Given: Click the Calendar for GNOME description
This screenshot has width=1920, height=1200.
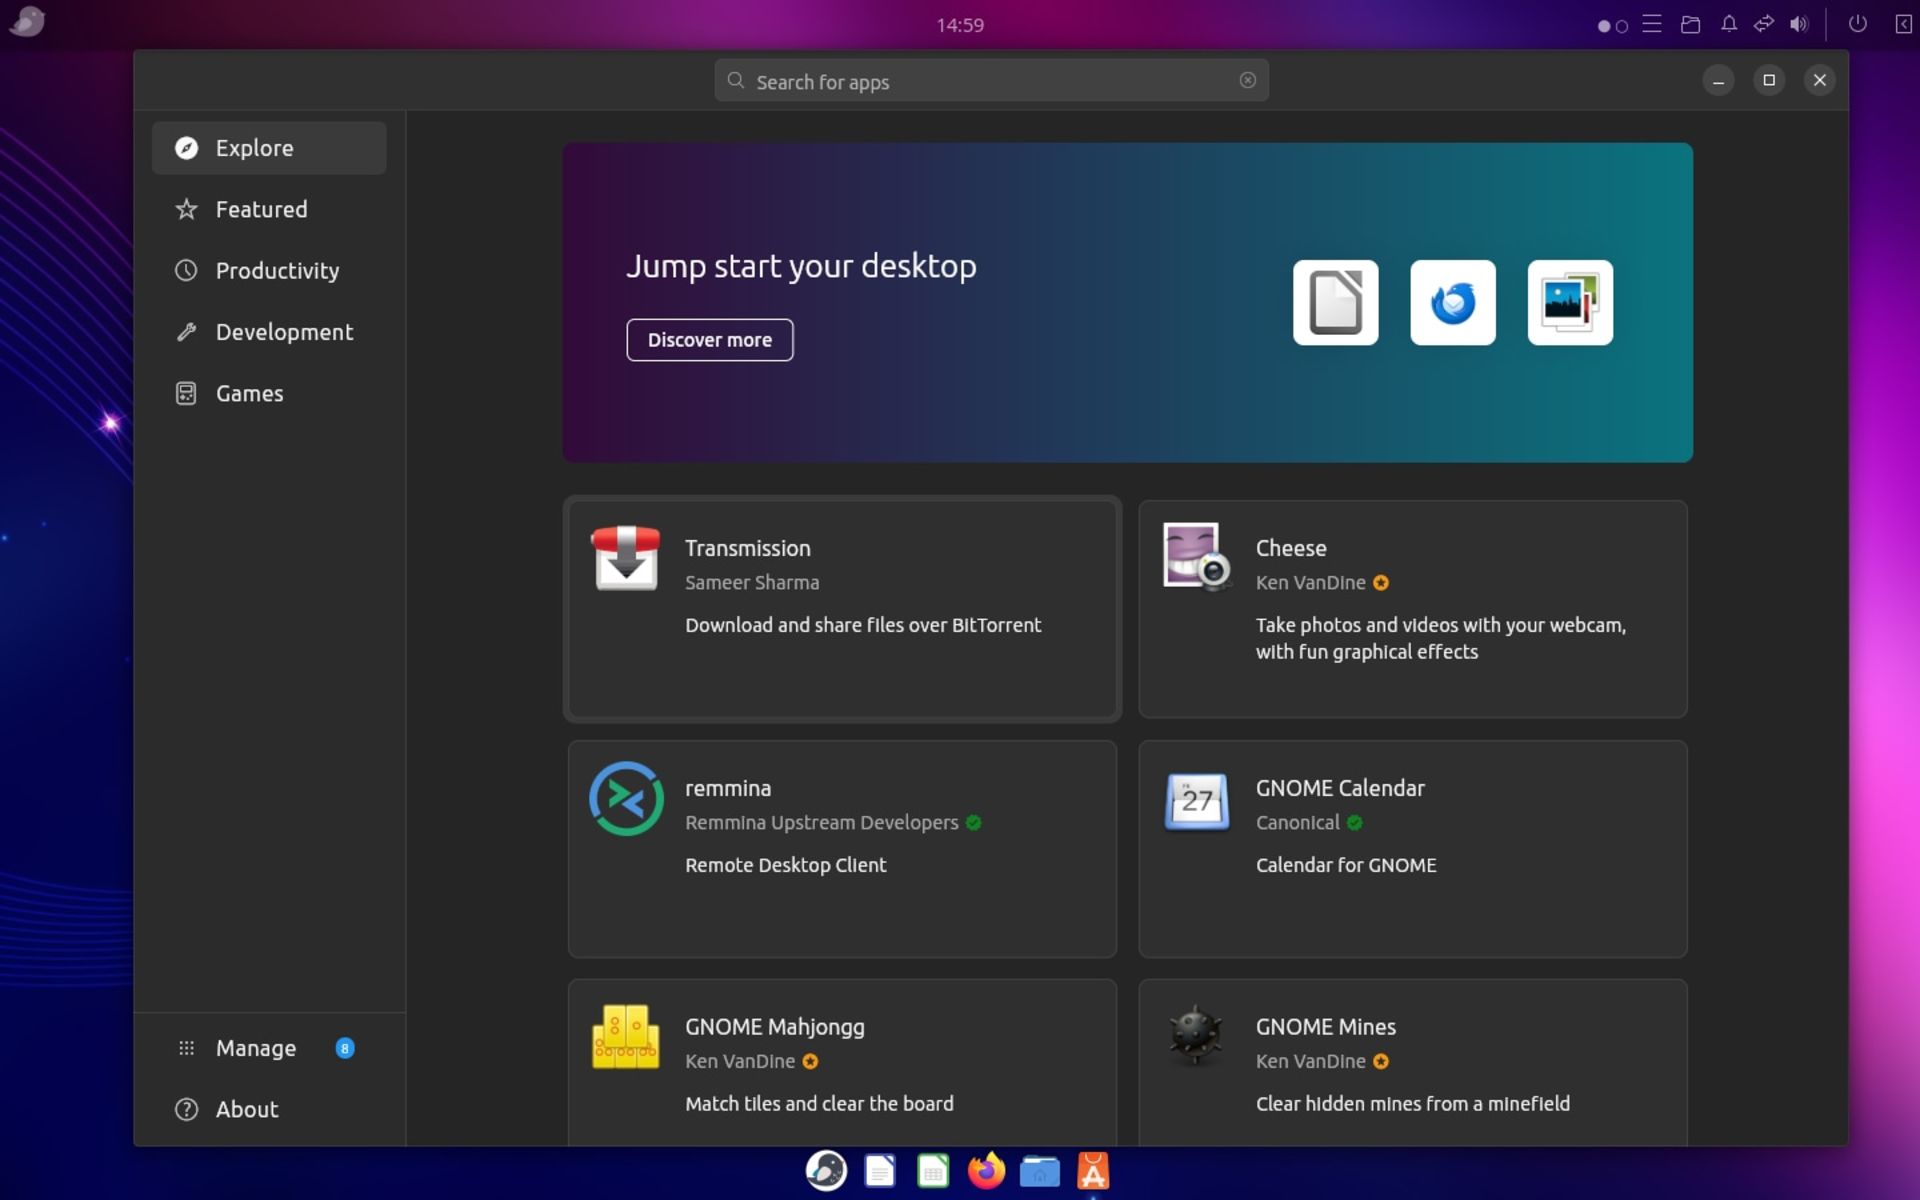Looking at the screenshot, I should (x=1346, y=865).
